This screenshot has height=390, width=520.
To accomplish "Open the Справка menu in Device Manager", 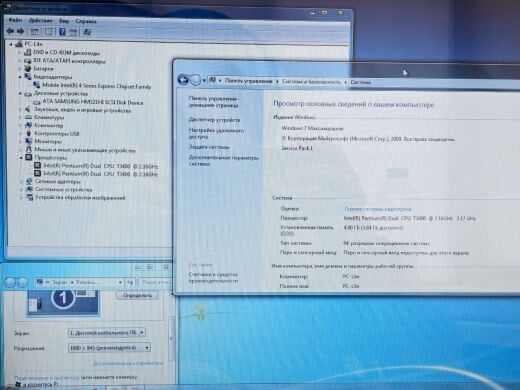I will (86, 21).
